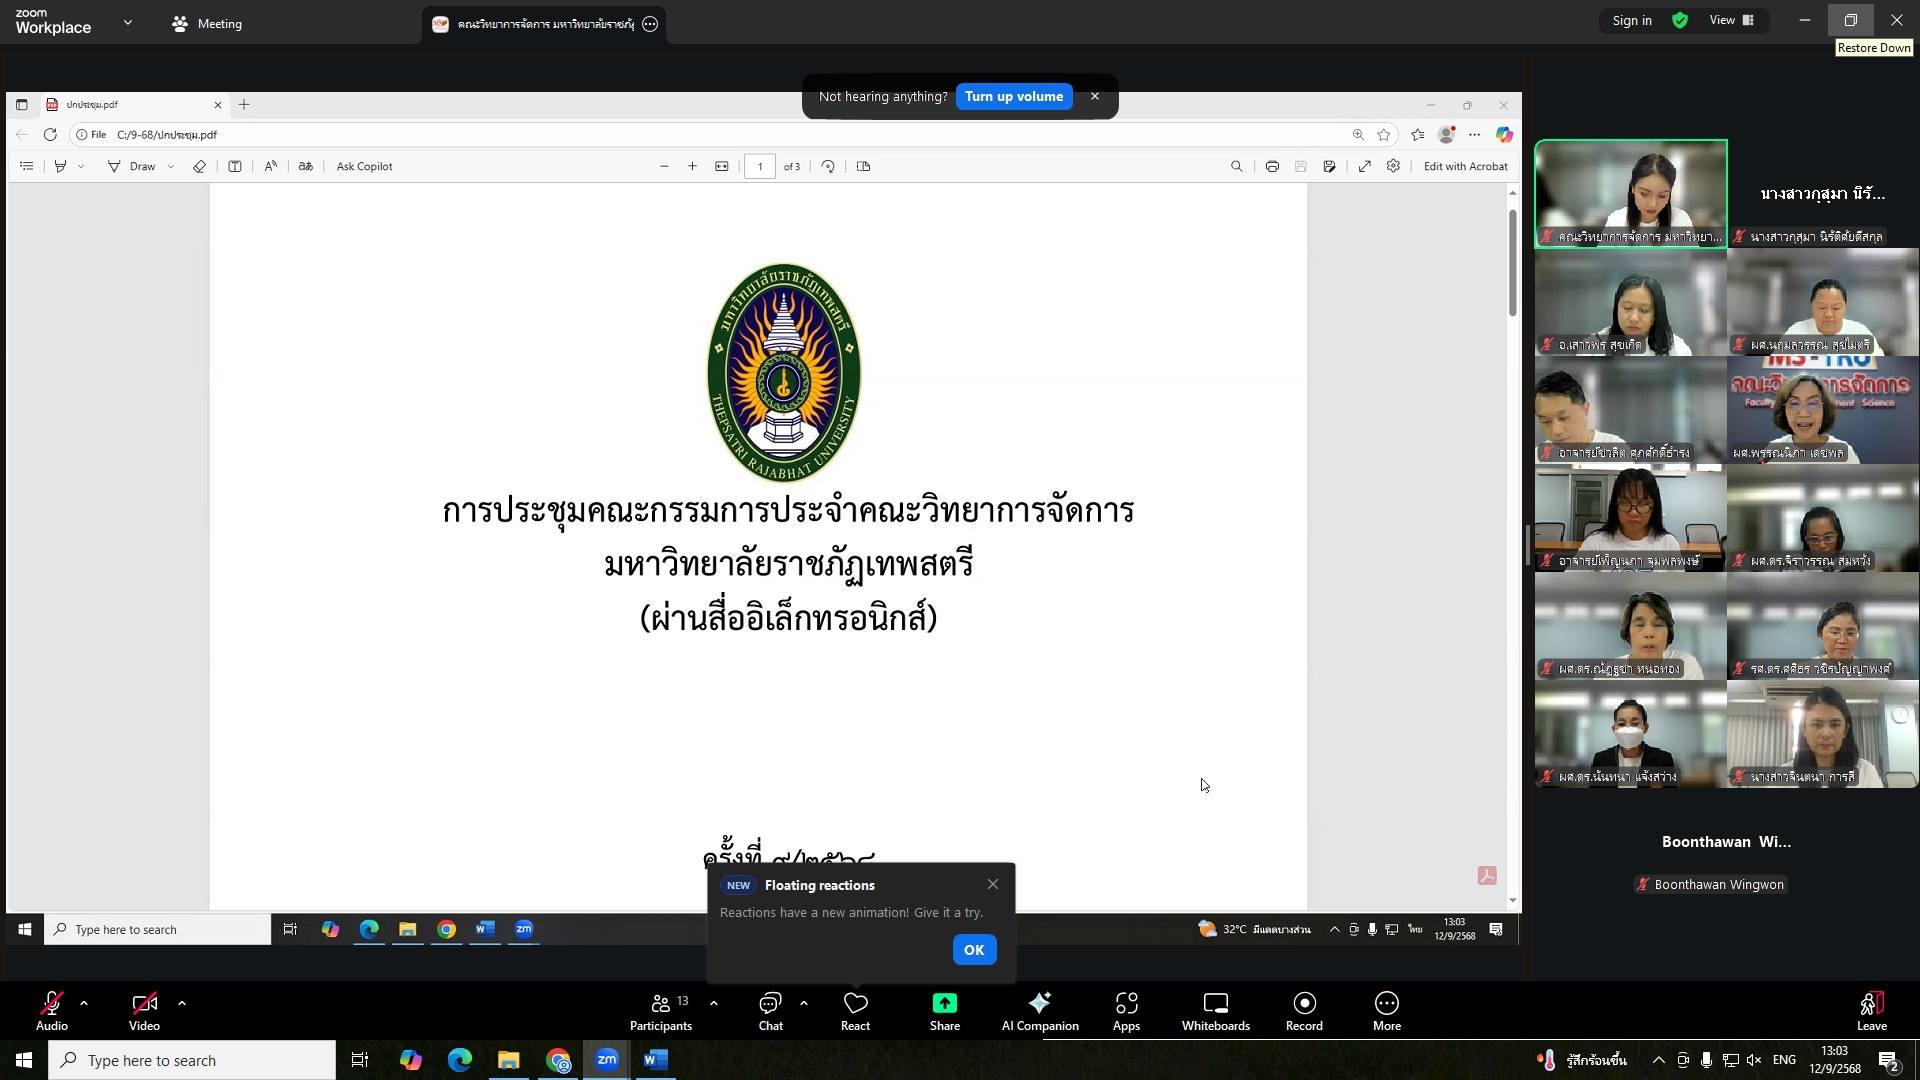Open Zoom Apps

(1127, 1011)
